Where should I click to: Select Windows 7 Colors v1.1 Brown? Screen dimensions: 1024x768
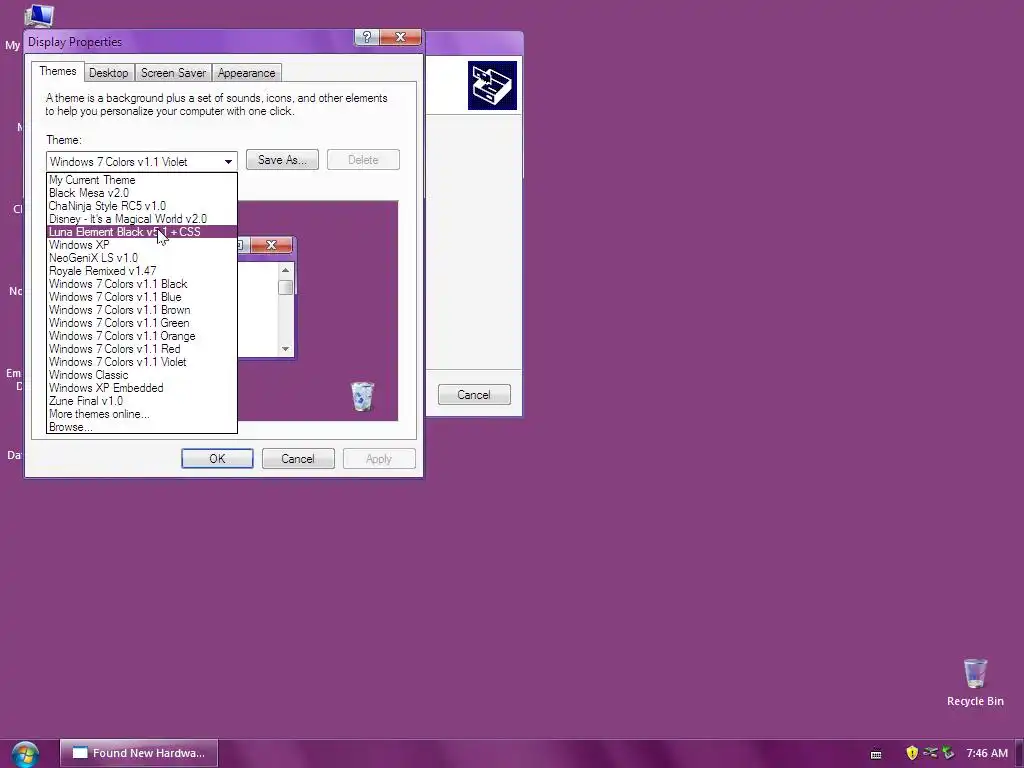142,310
